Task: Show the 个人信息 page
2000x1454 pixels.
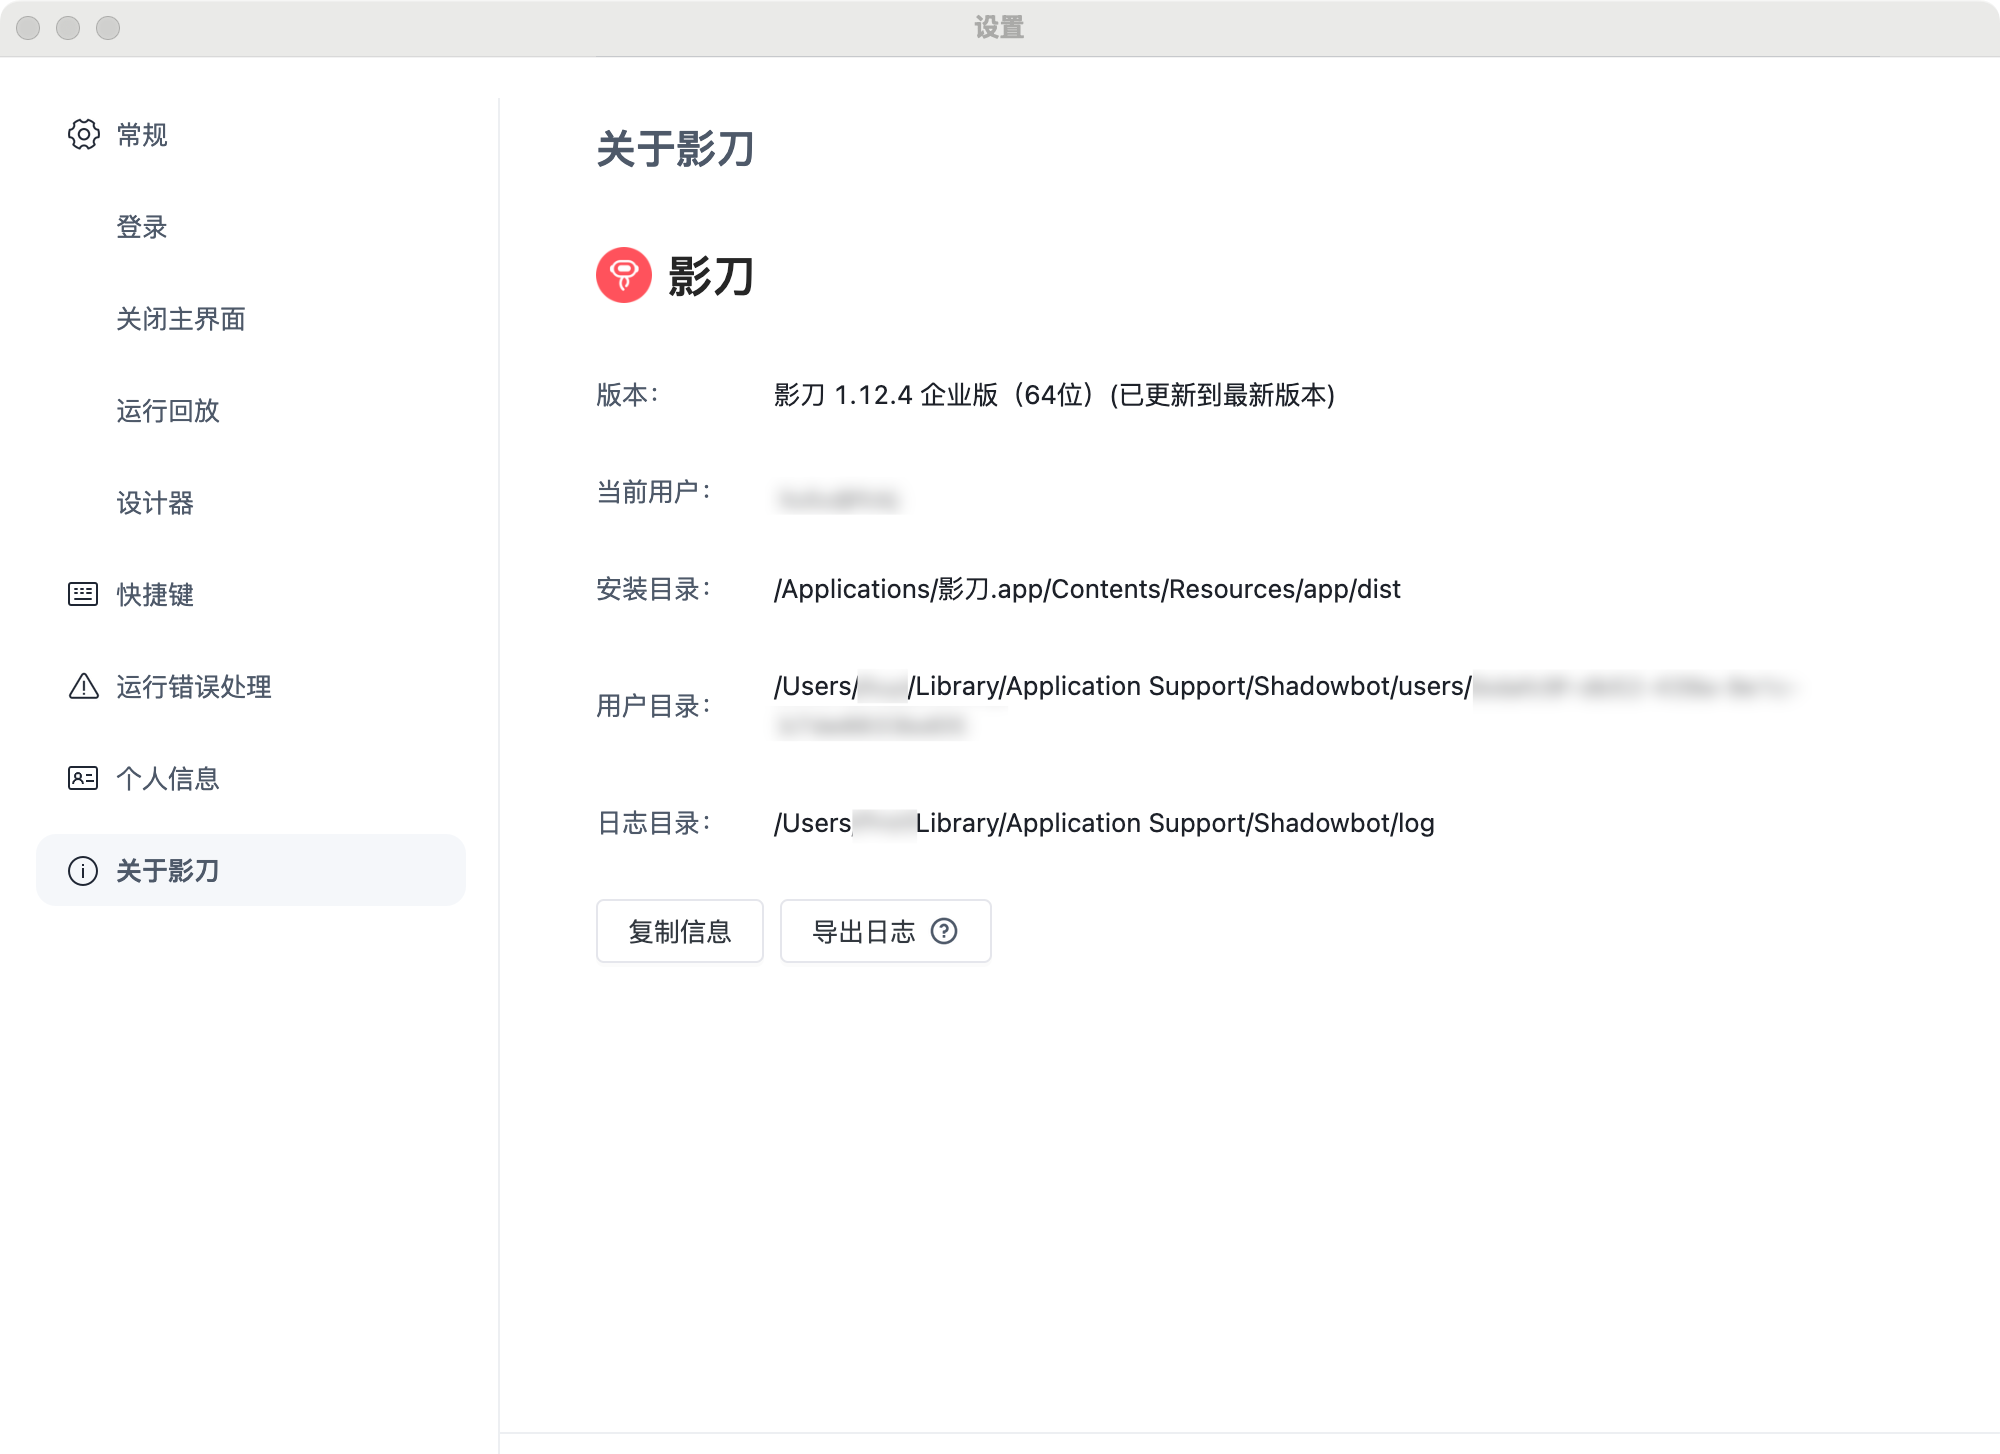Action: [x=168, y=779]
